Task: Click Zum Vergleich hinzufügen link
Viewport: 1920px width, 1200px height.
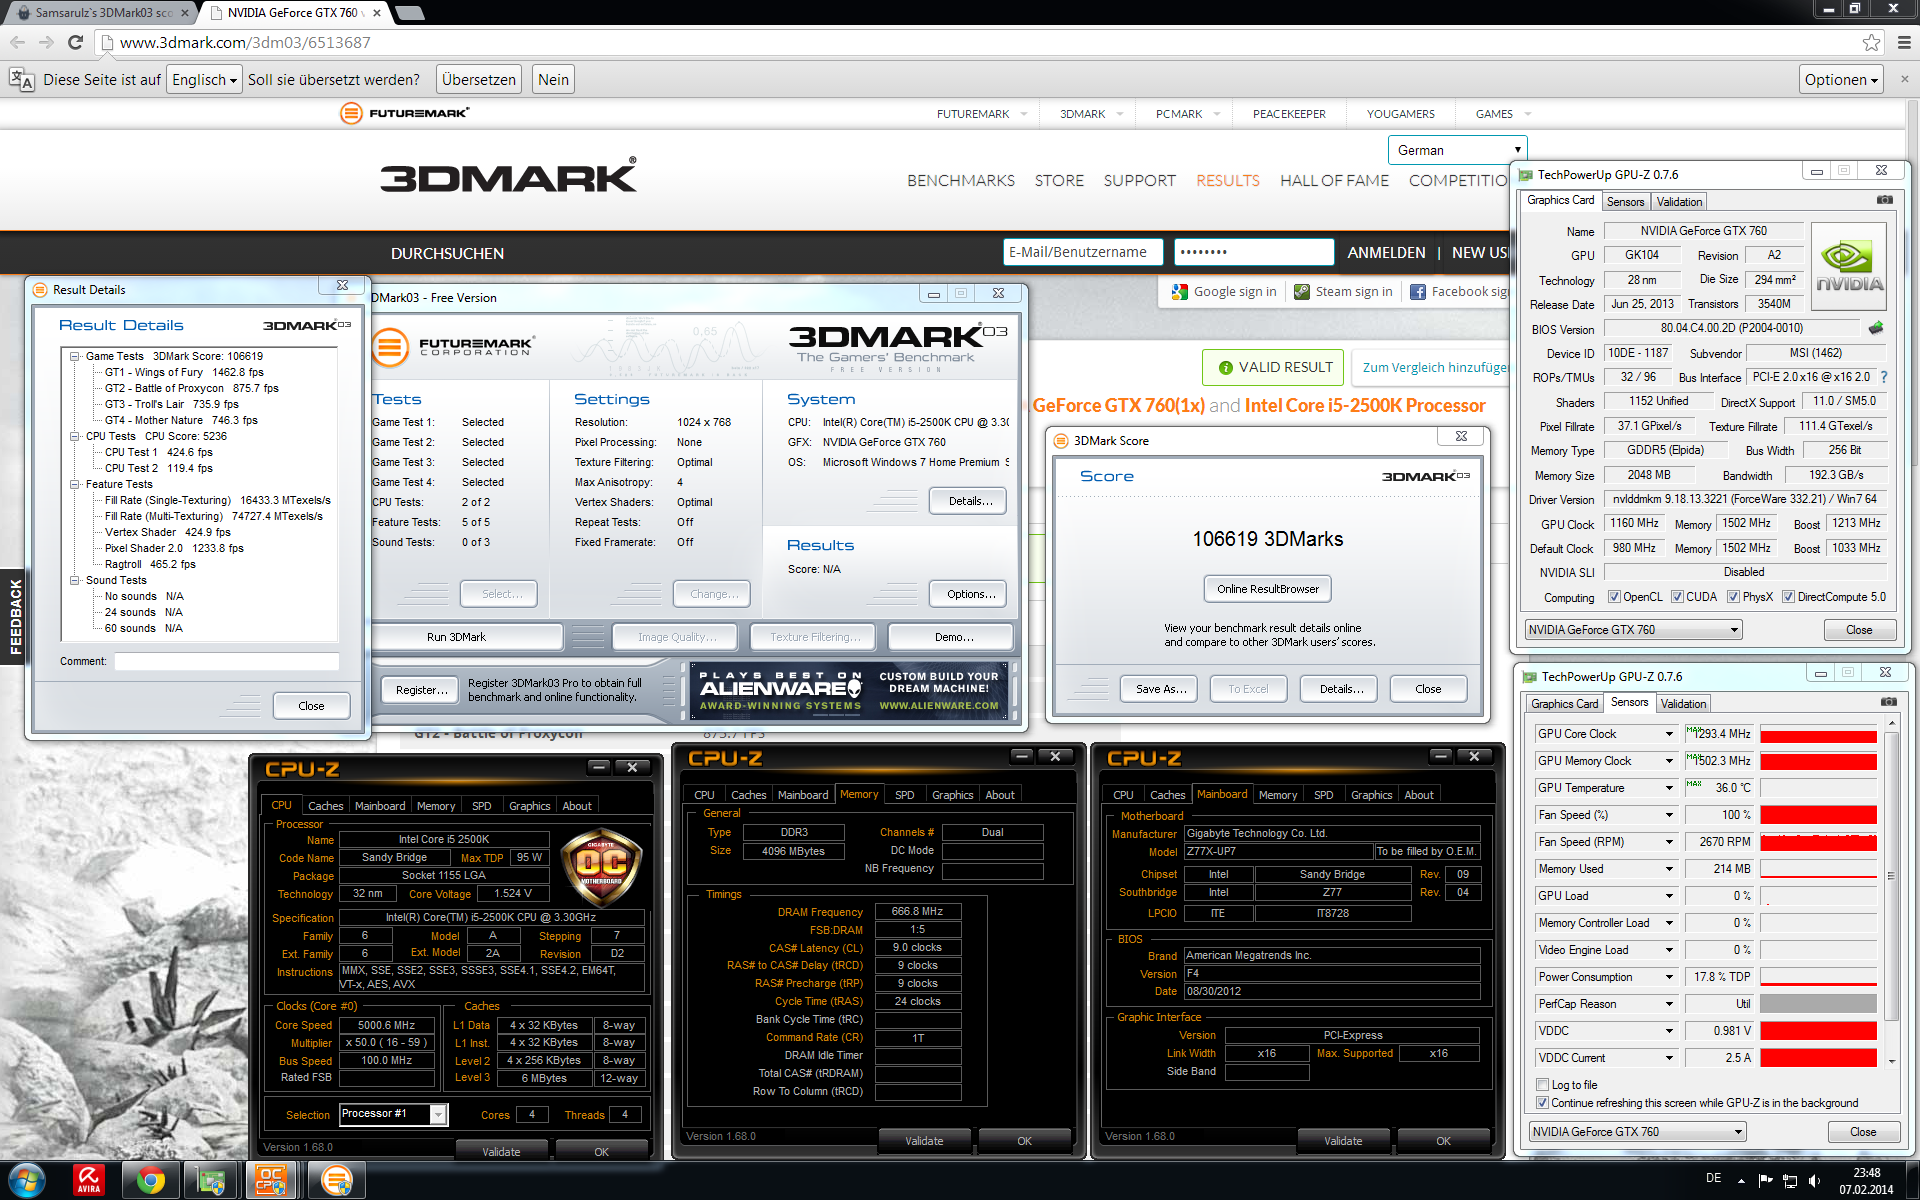Action: (1435, 367)
